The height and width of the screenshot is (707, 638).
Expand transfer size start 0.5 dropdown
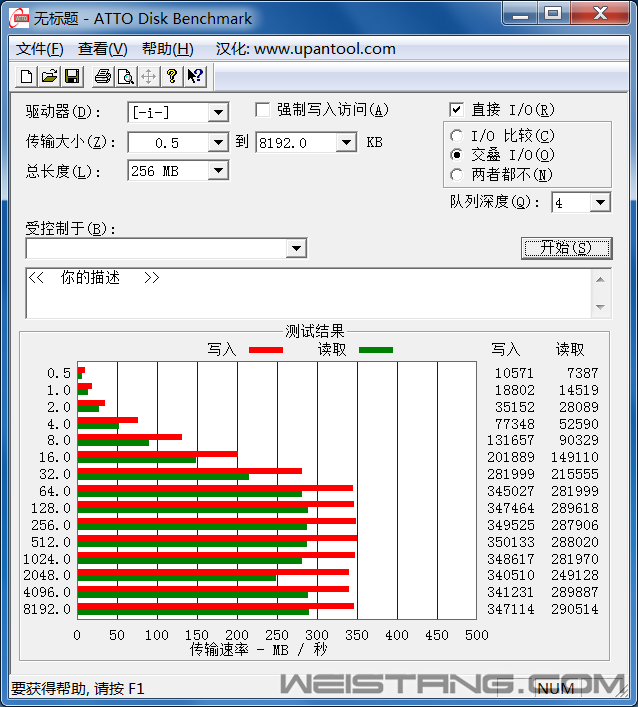(x=219, y=143)
